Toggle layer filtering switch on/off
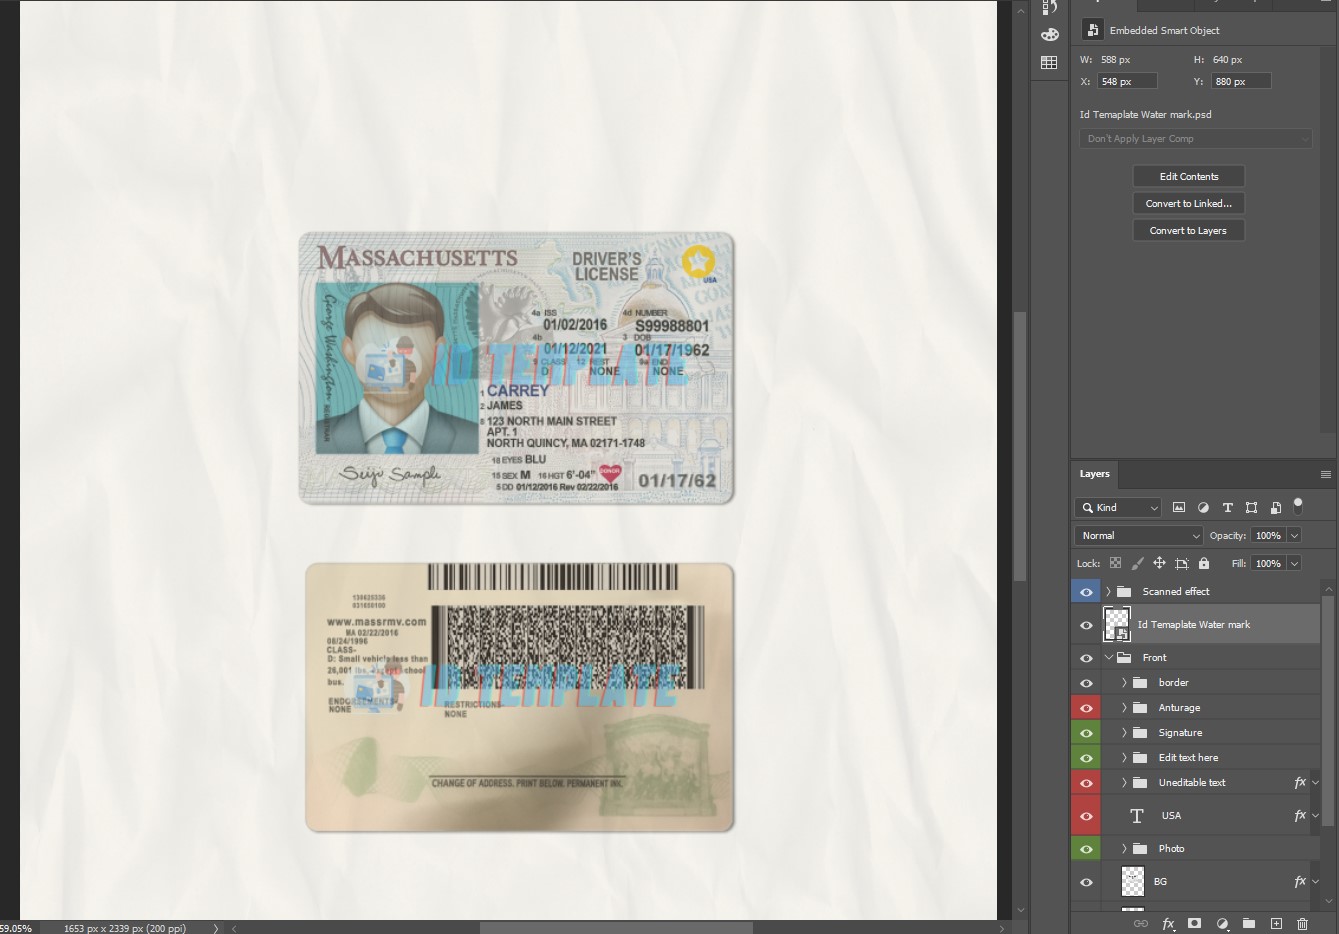The image size is (1339, 934). tap(1298, 505)
